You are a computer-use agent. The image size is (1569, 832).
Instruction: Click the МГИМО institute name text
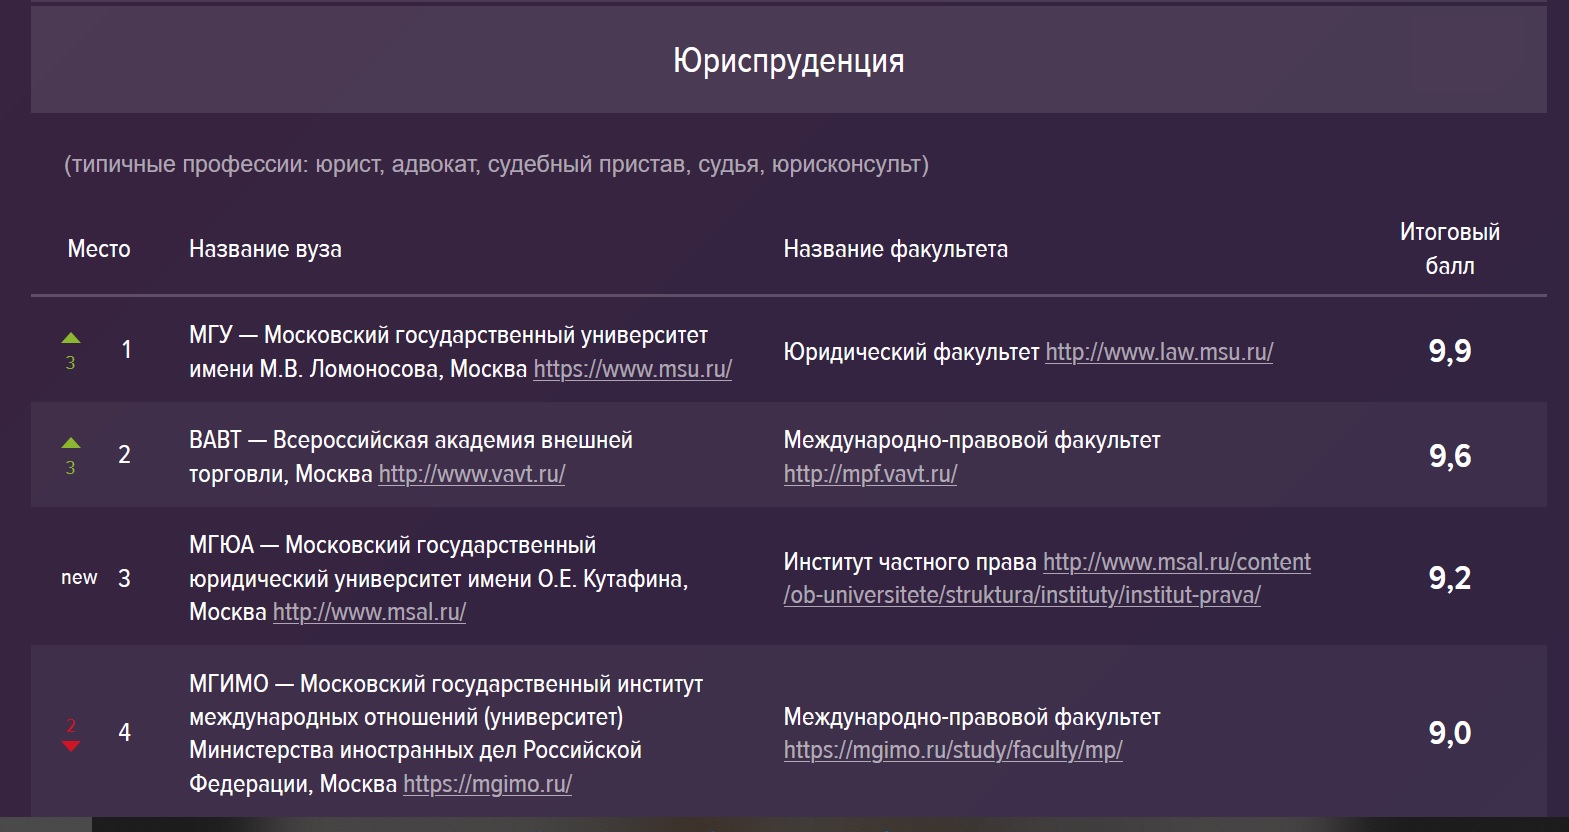point(446,733)
